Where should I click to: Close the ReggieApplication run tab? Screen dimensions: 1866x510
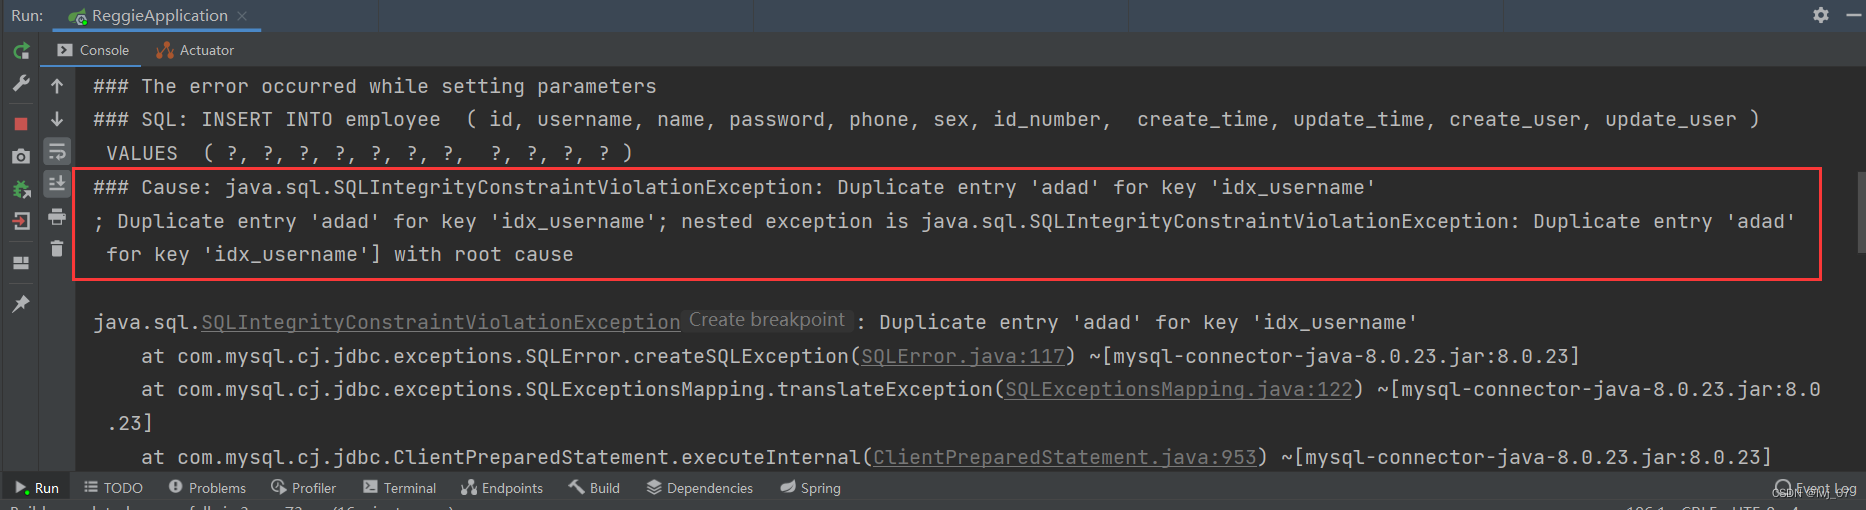242,16
